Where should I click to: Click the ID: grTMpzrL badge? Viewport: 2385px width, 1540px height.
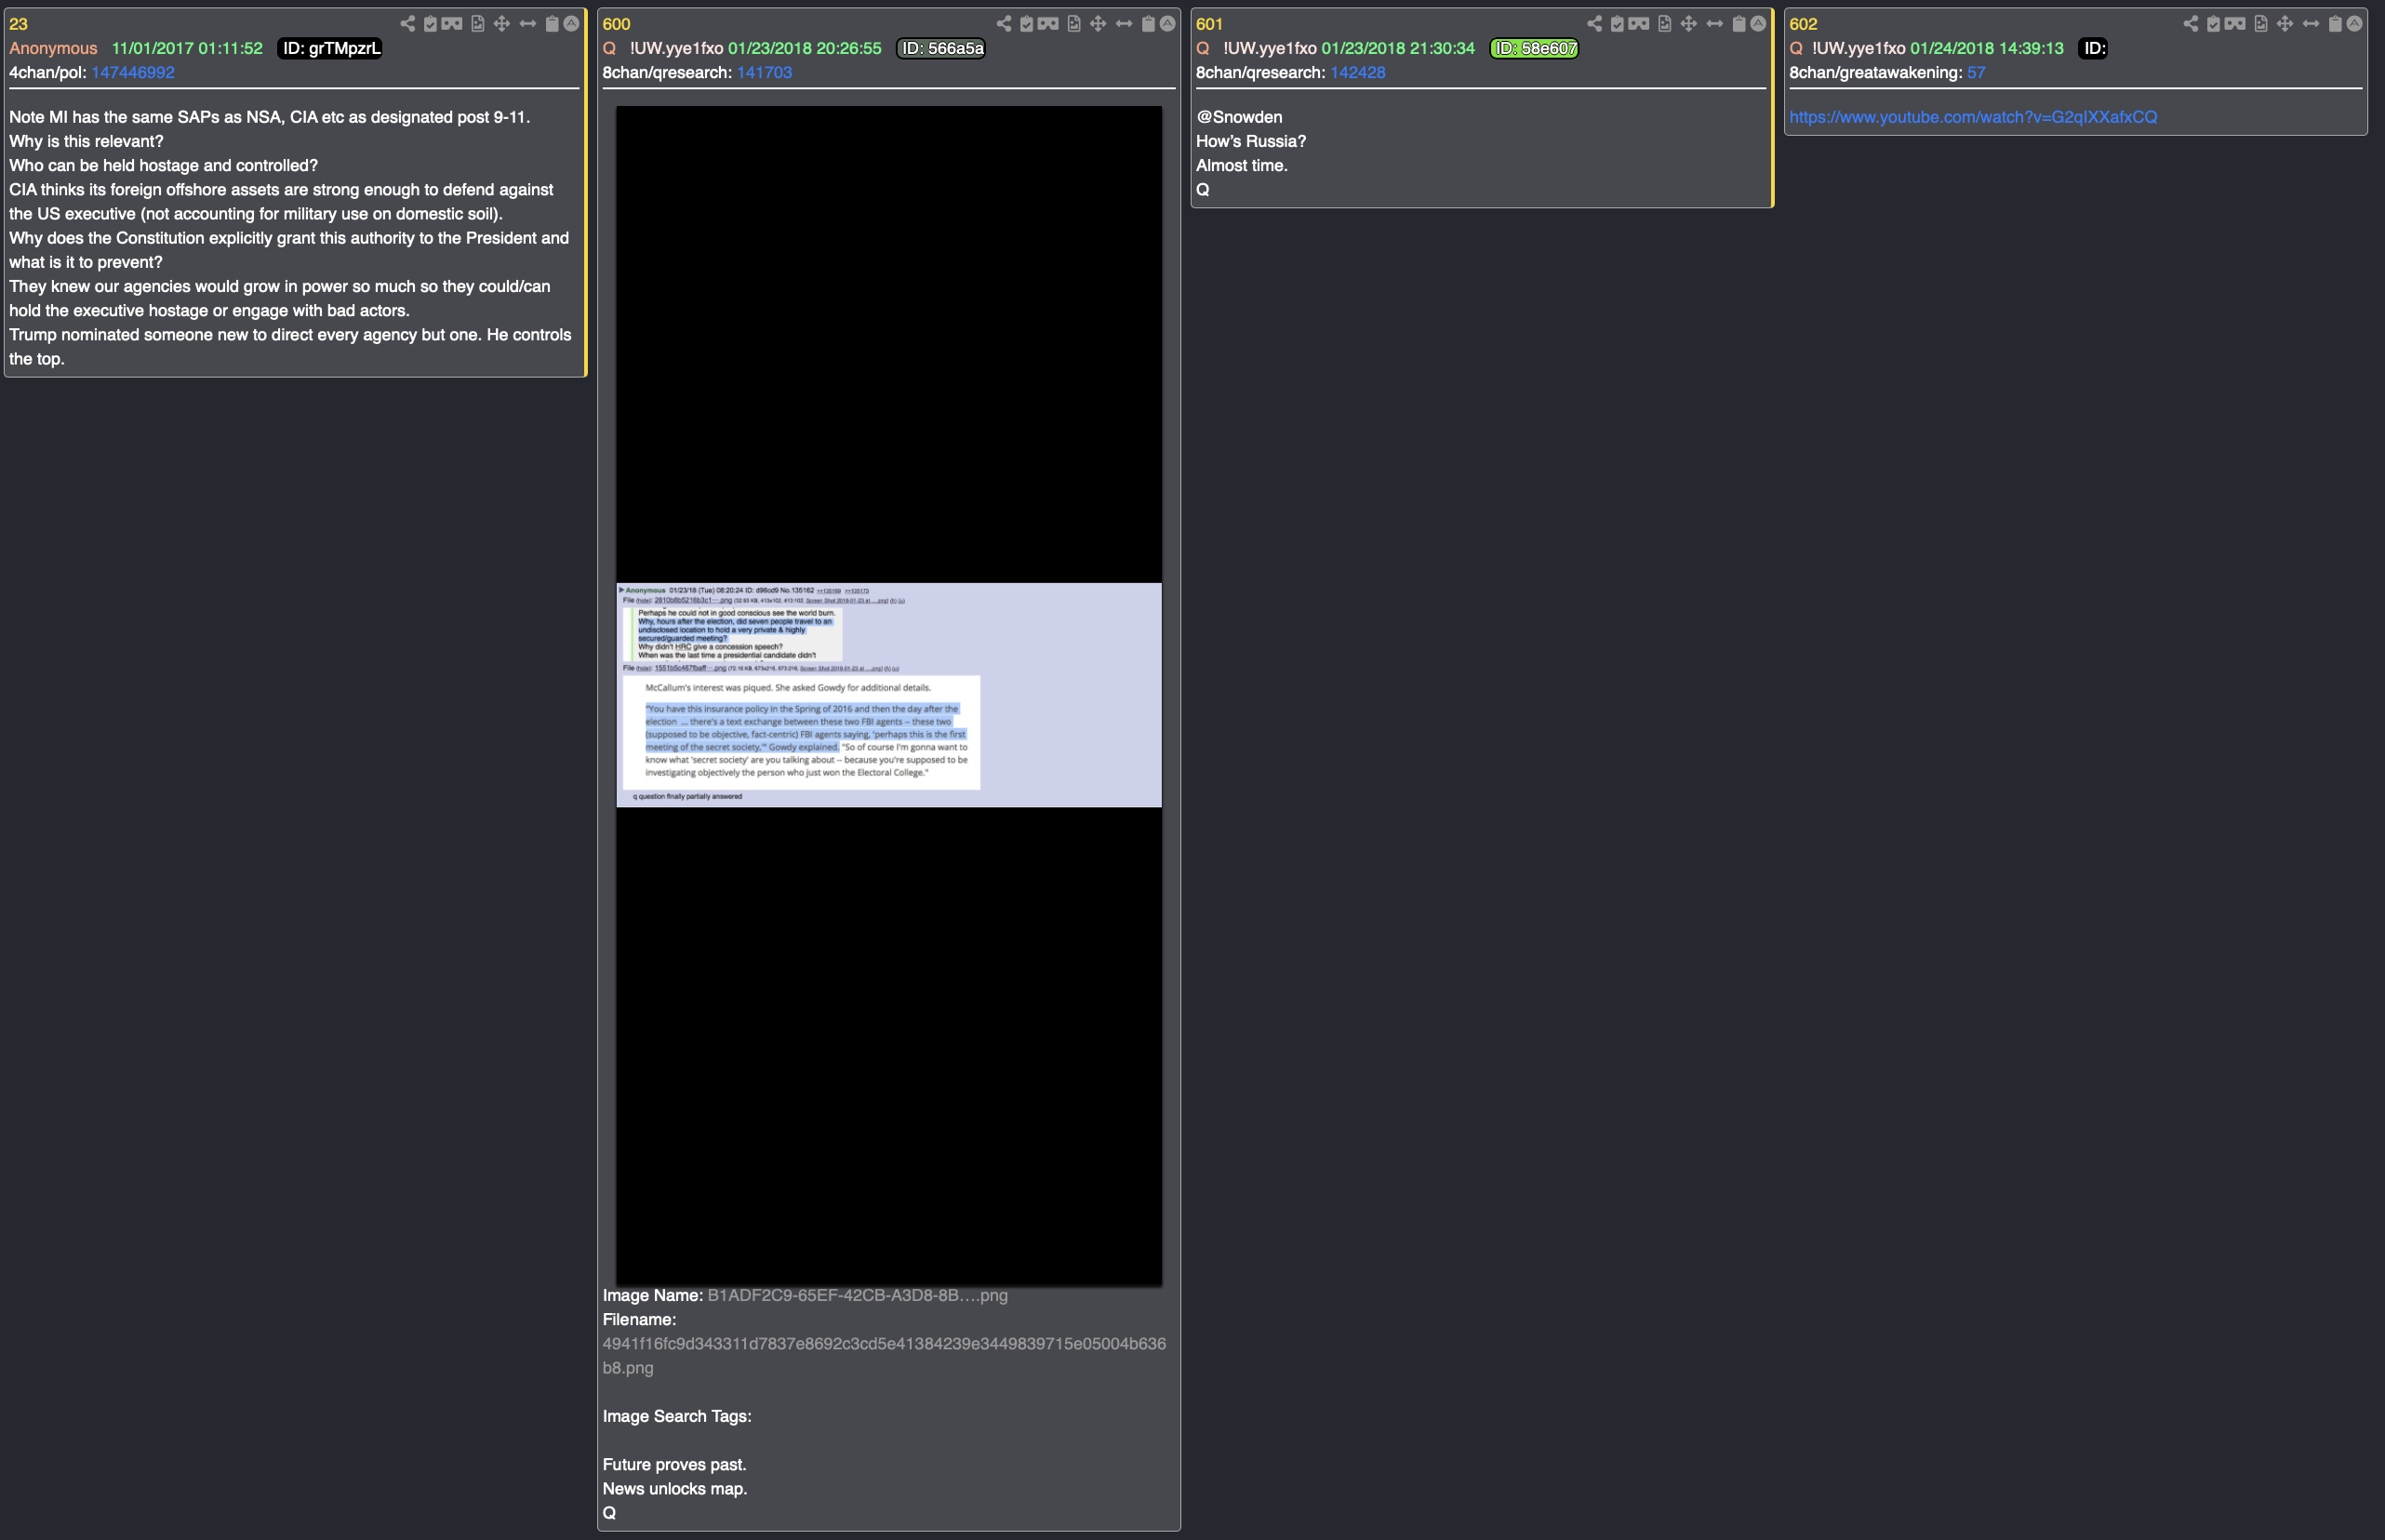(x=330, y=48)
